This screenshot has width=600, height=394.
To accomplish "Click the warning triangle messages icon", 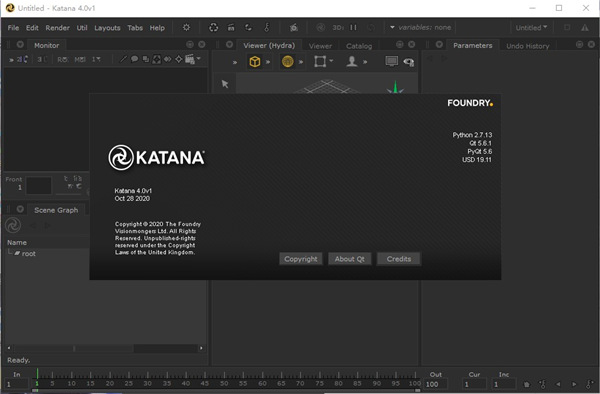I will pyautogui.click(x=585, y=28).
